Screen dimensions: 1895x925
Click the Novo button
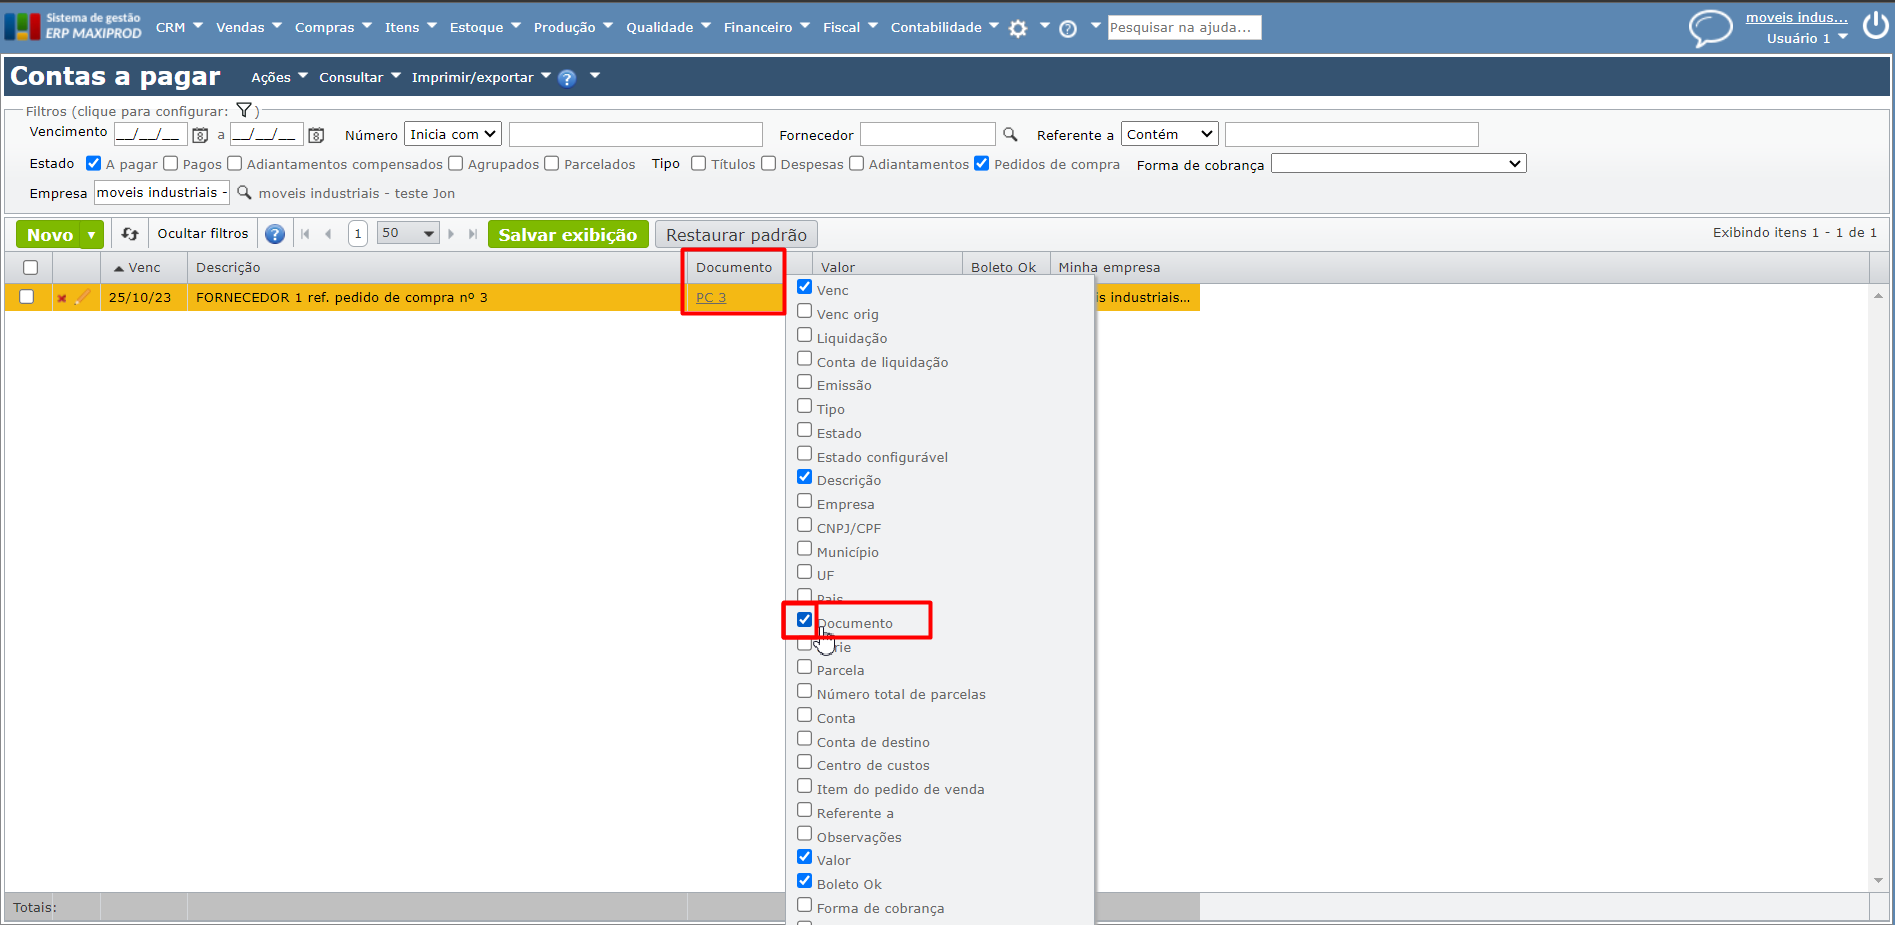(x=49, y=234)
